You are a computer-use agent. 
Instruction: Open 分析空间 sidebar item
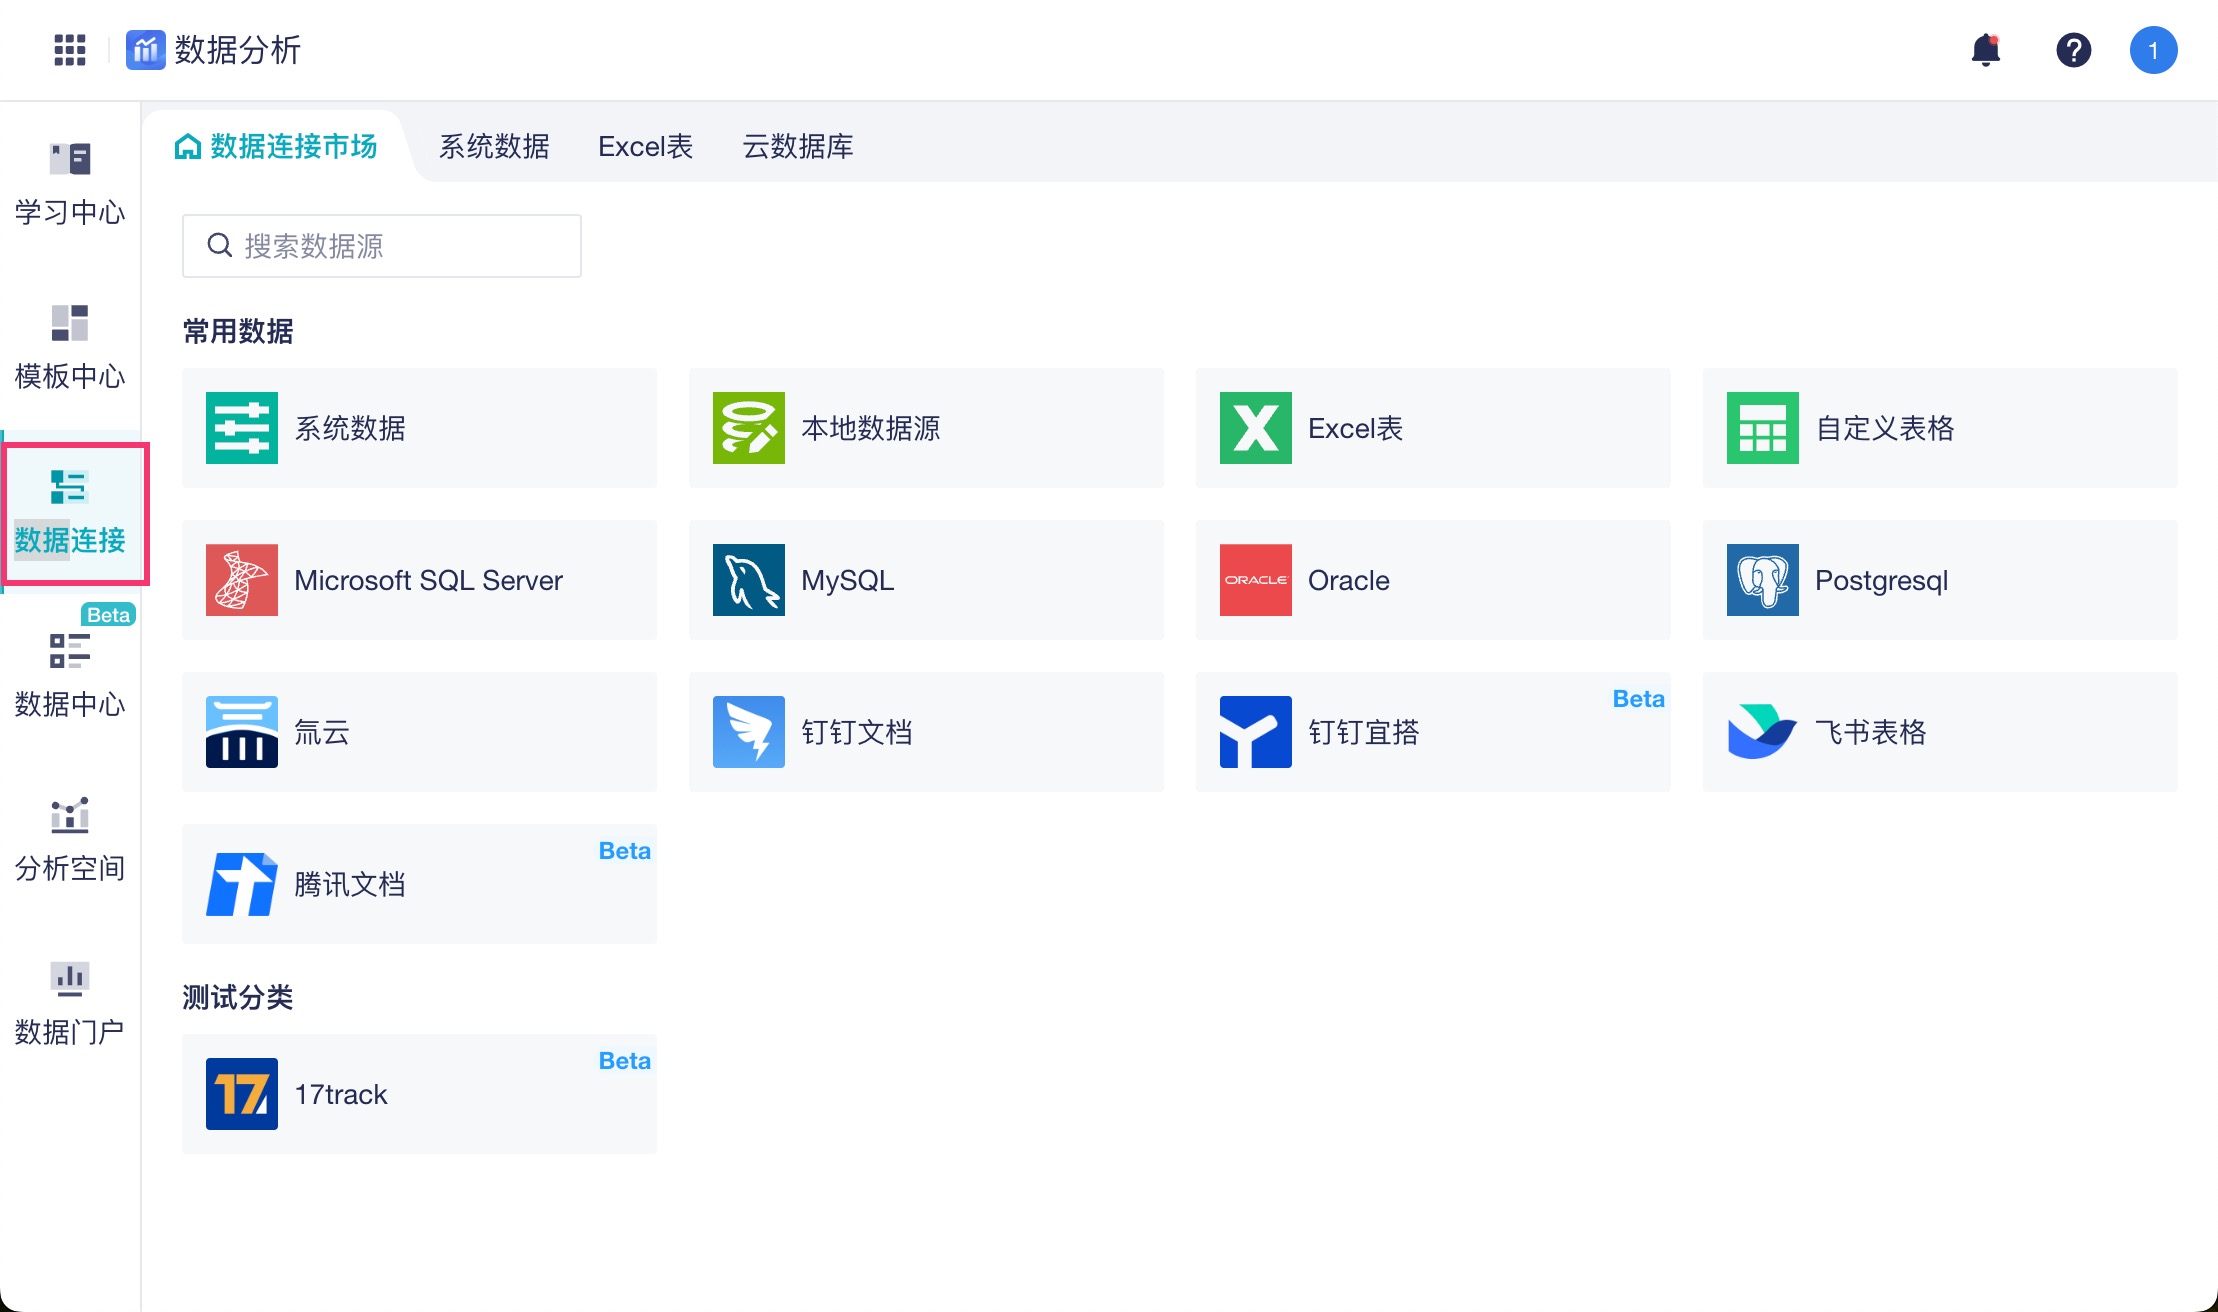tap(70, 840)
